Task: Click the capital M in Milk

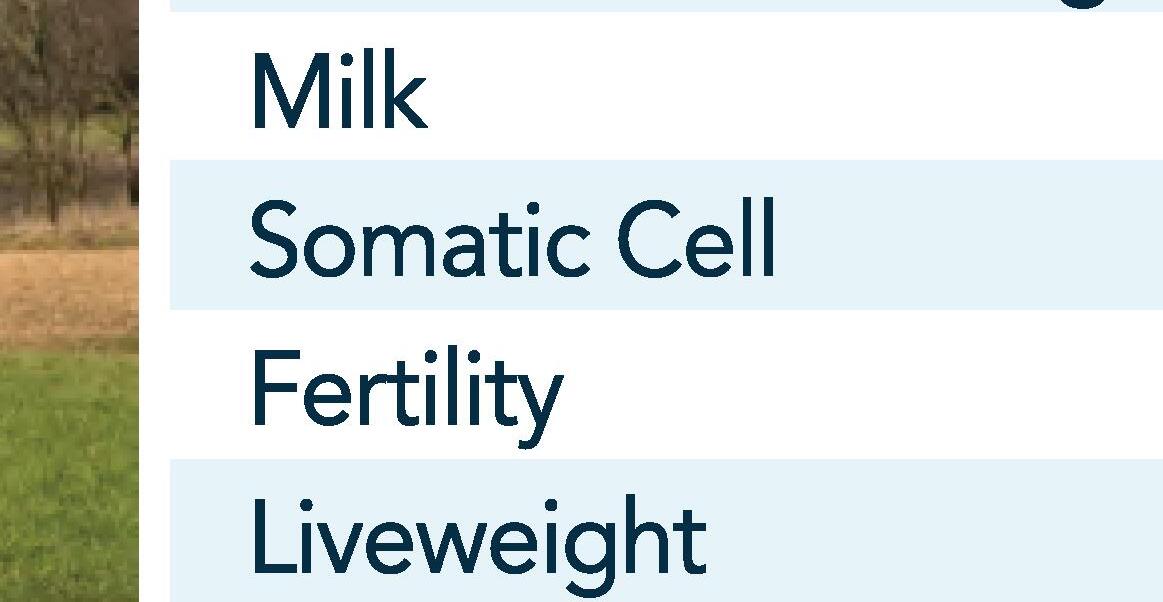Action: pos(287,90)
